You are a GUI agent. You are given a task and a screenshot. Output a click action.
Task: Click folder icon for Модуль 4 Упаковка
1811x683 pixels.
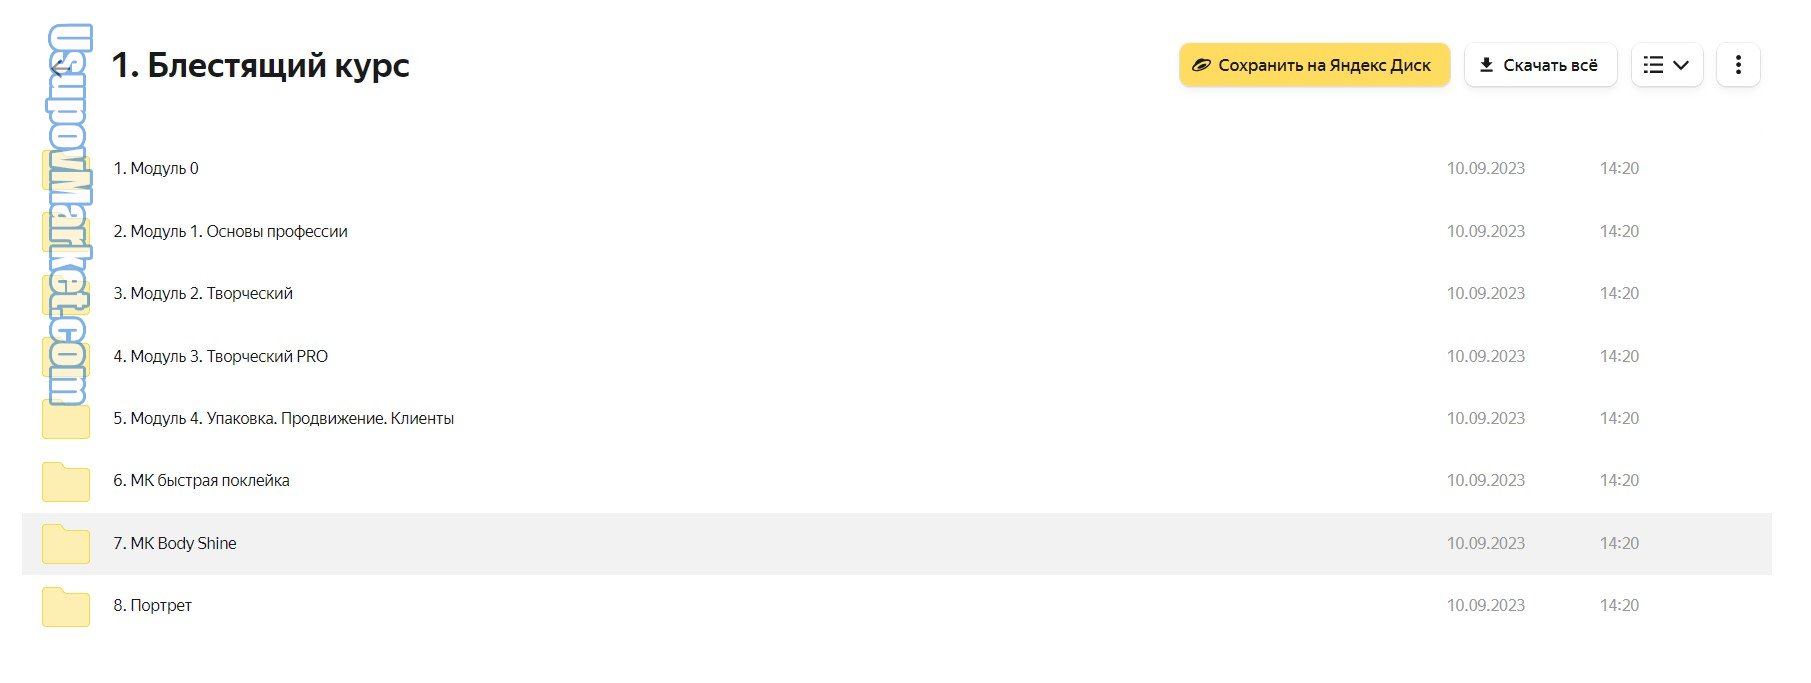tap(66, 420)
